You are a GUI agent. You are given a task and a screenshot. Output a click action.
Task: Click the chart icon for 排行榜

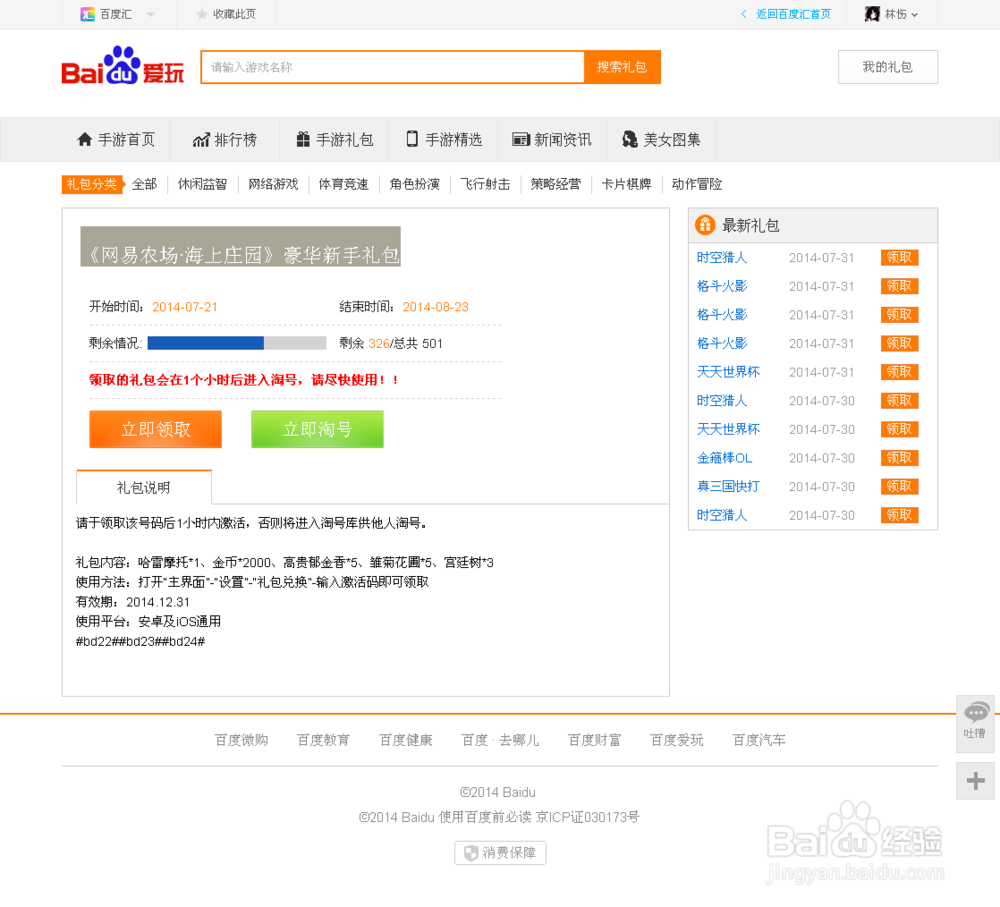tap(201, 139)
